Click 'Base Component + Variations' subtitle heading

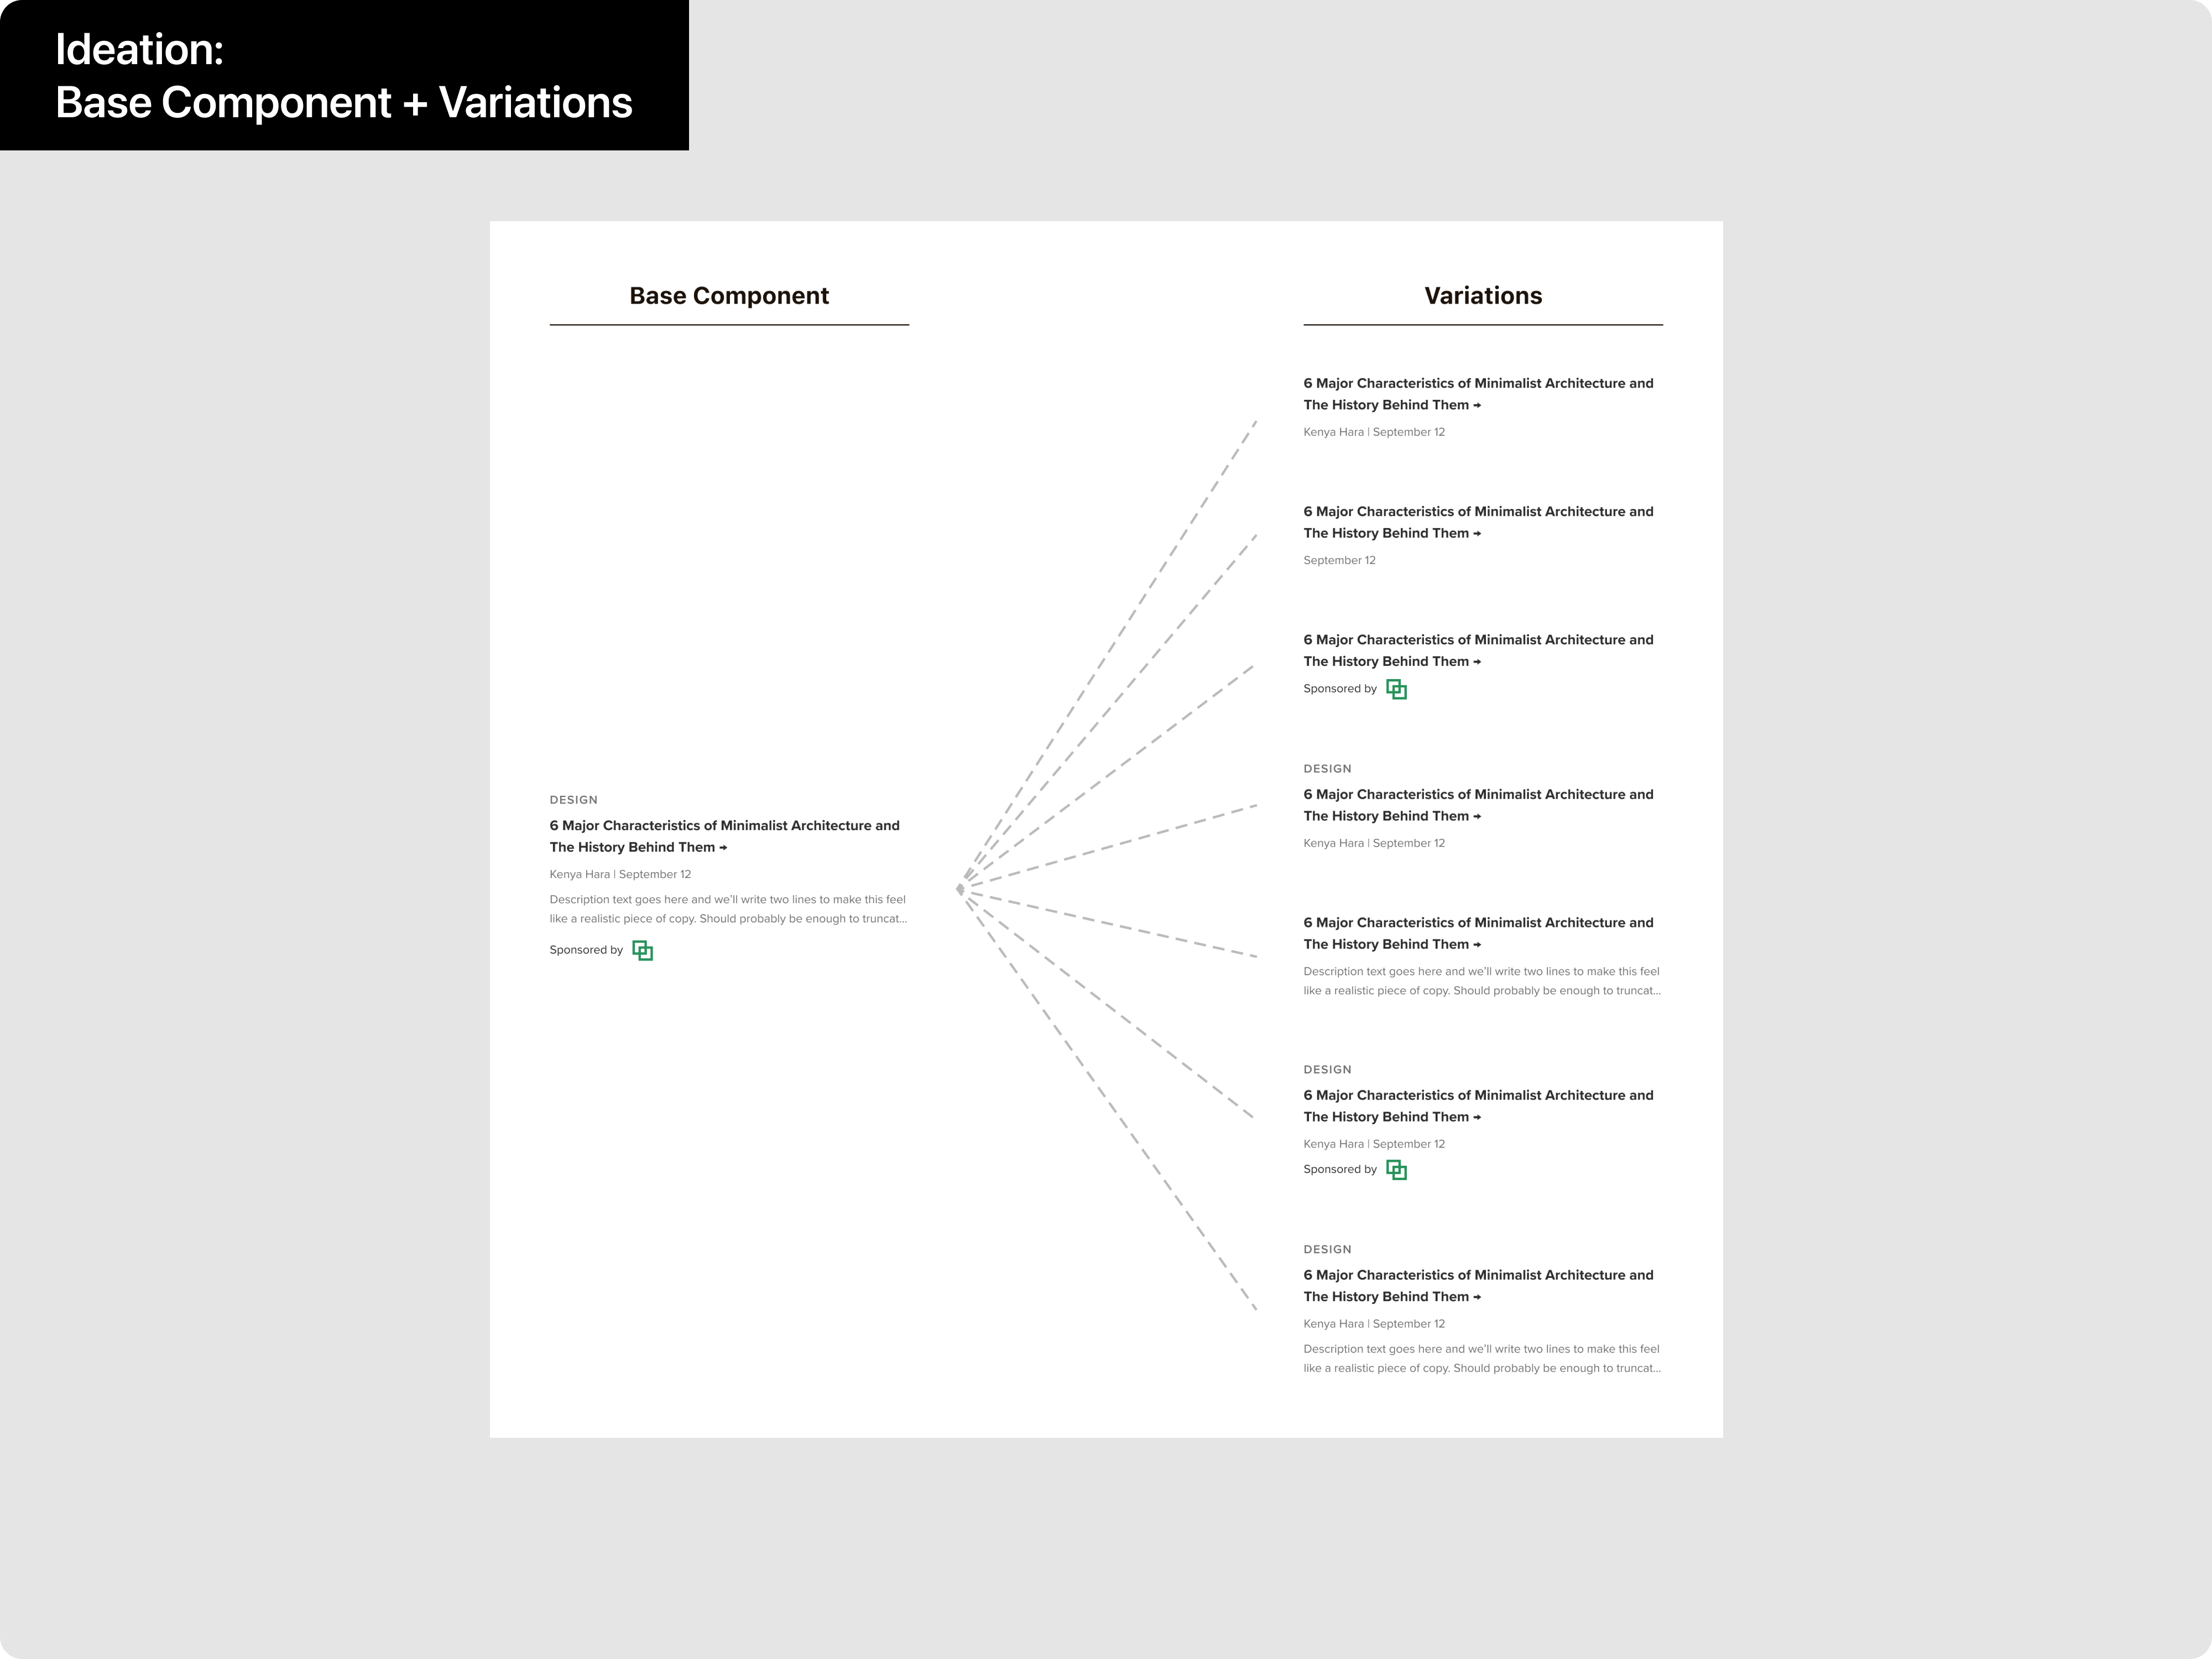344,103
